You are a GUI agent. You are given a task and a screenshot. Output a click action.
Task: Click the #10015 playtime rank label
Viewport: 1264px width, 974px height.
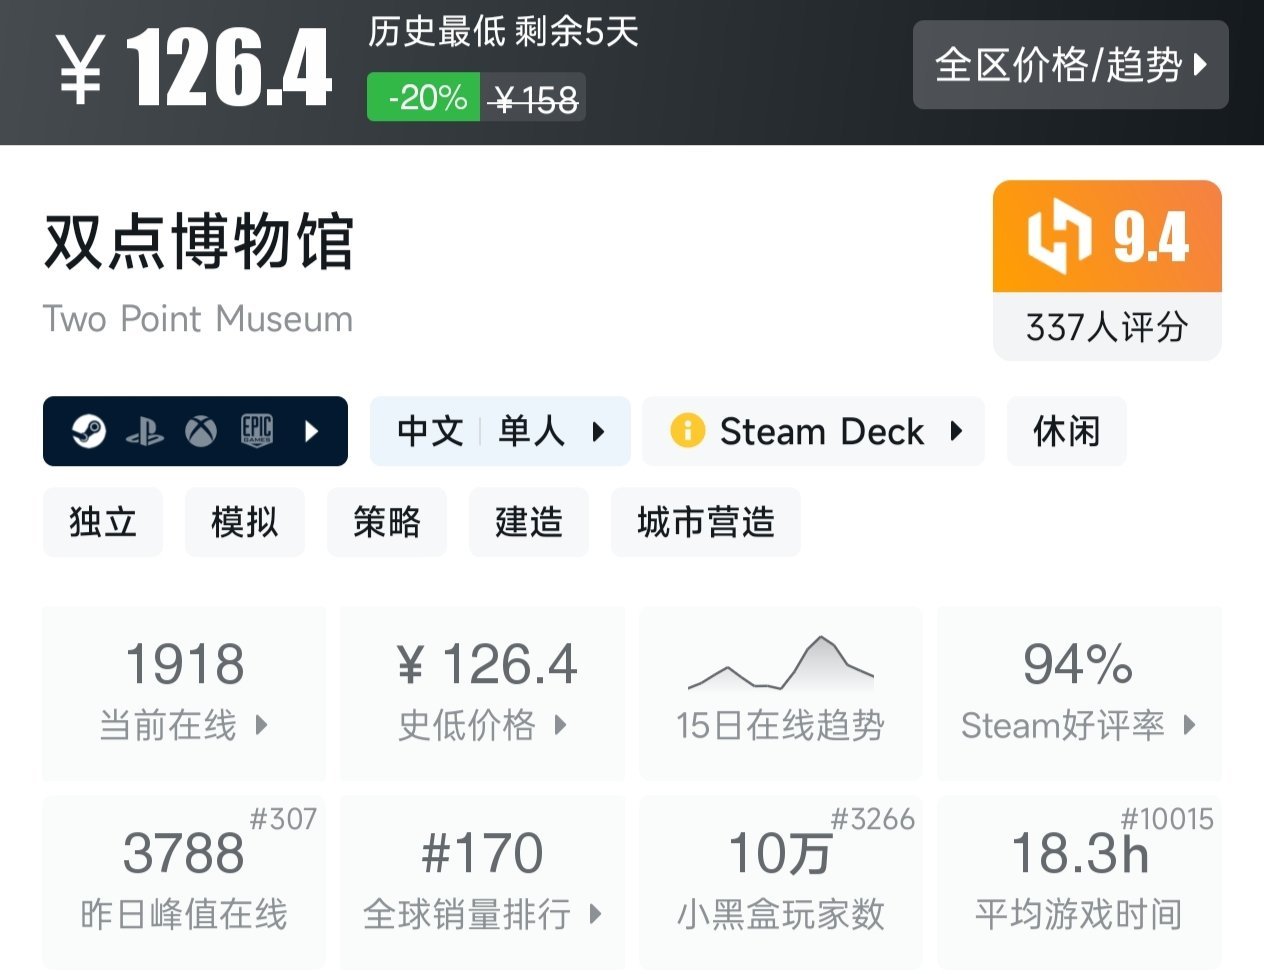coord(1167,819)
